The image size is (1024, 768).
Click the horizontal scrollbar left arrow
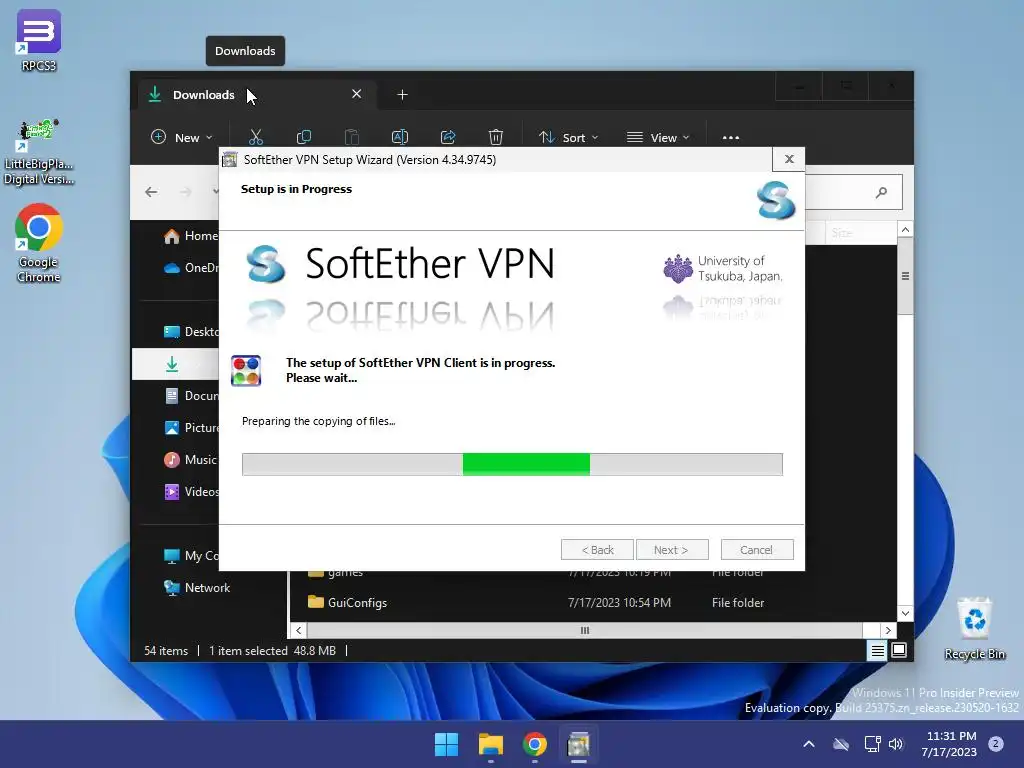(x=298, y=630)
